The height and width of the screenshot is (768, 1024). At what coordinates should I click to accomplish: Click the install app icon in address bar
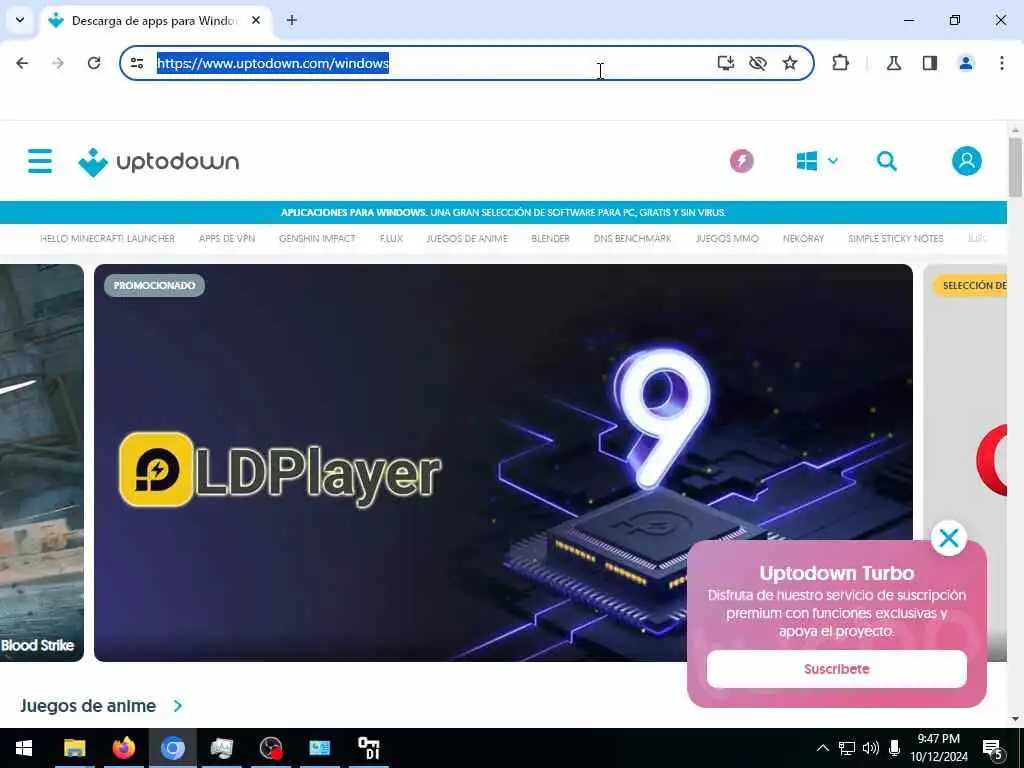pos(726,63)
